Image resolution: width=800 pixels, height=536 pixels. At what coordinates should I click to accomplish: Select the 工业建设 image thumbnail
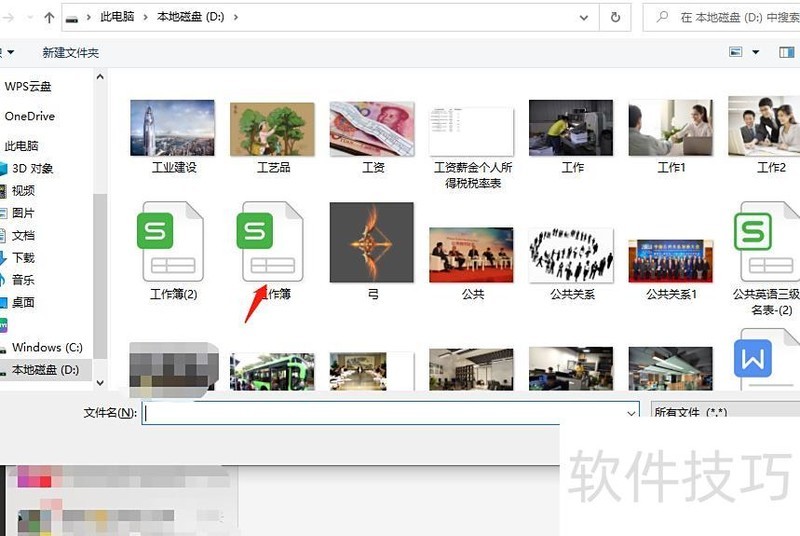coord(172,128)
